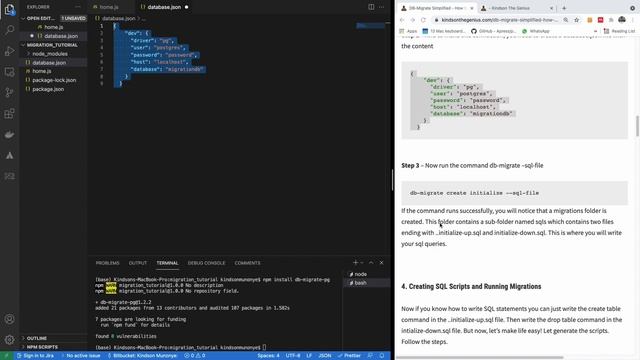Screen dimensions: 640x360
Task: Select the Terminal panel tab
Action: point(167,263)
